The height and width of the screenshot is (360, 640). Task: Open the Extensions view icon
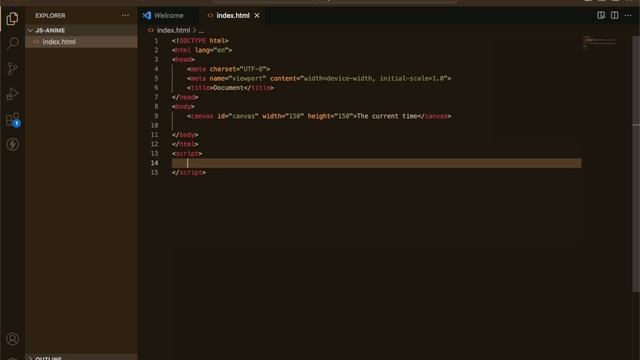pyautogui.click(x=12, y=120)
